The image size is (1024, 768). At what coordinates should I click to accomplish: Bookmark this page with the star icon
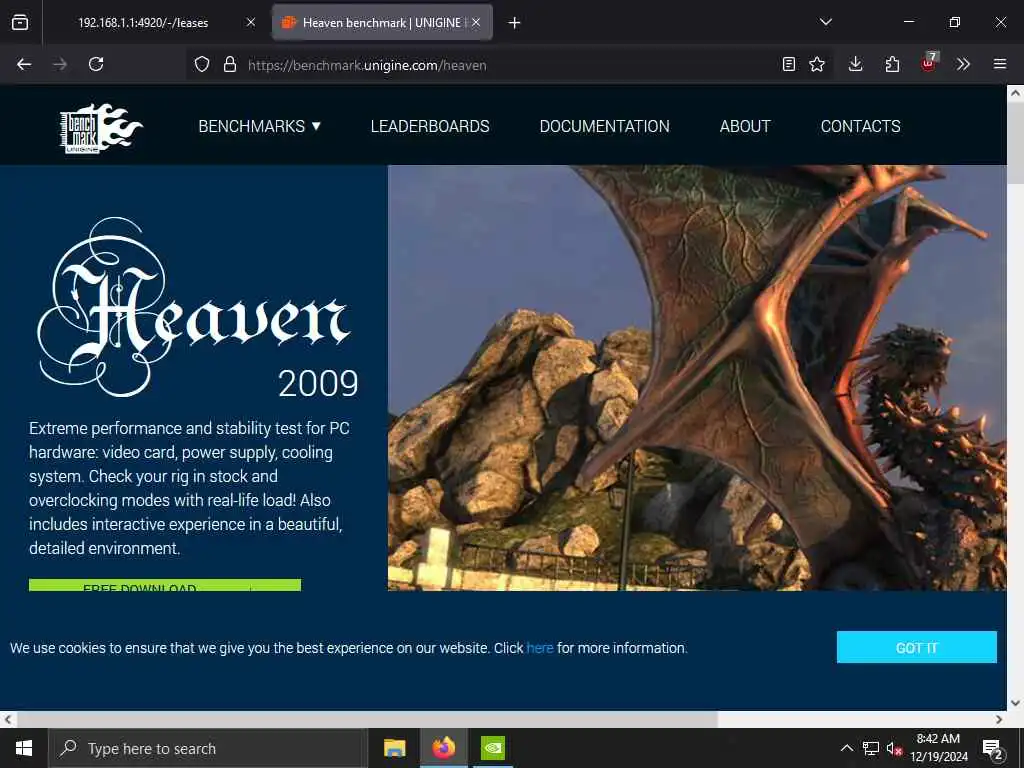pyautogui.click(x=817, y=64)
